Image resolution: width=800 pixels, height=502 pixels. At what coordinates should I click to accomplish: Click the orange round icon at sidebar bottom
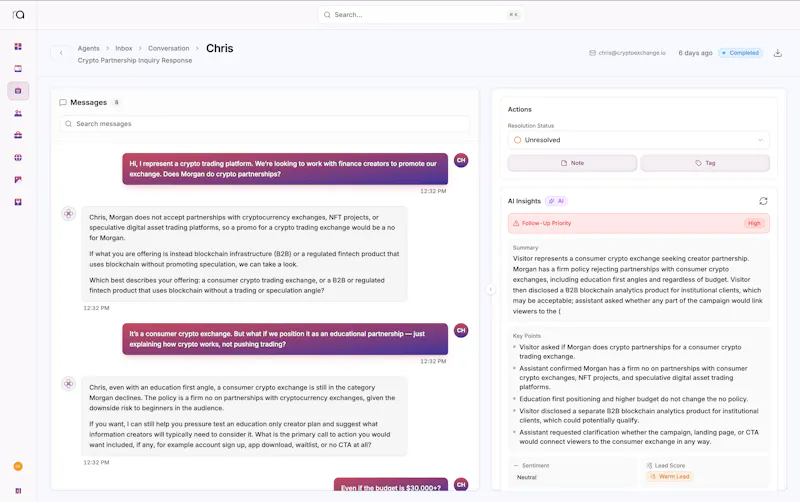[x=18, y=466]
